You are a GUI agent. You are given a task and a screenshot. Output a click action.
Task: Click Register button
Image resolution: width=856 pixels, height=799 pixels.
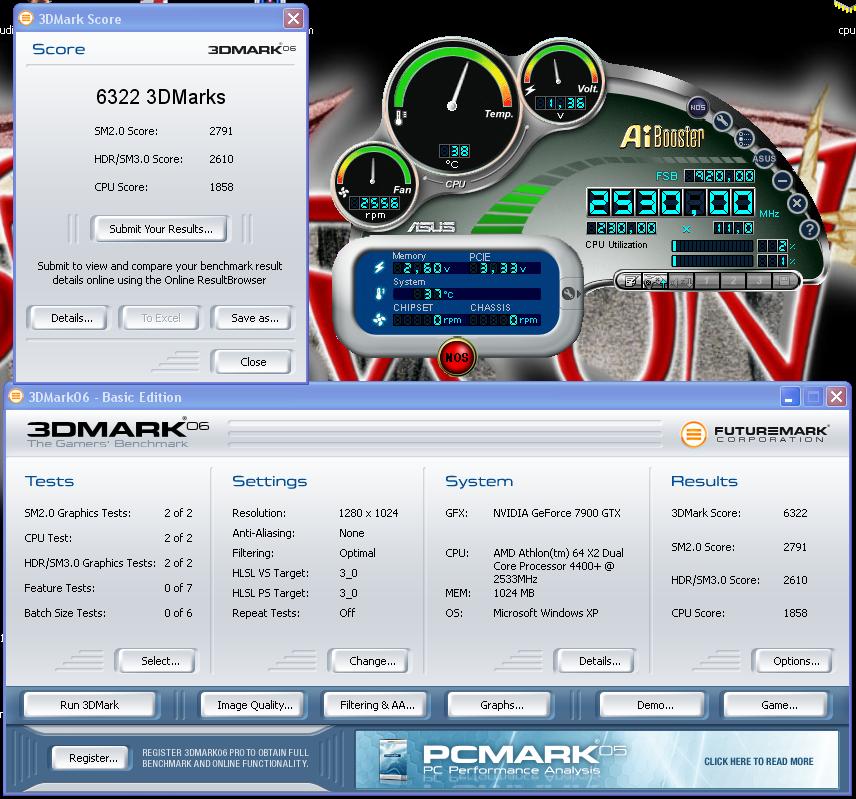(93, 758)
